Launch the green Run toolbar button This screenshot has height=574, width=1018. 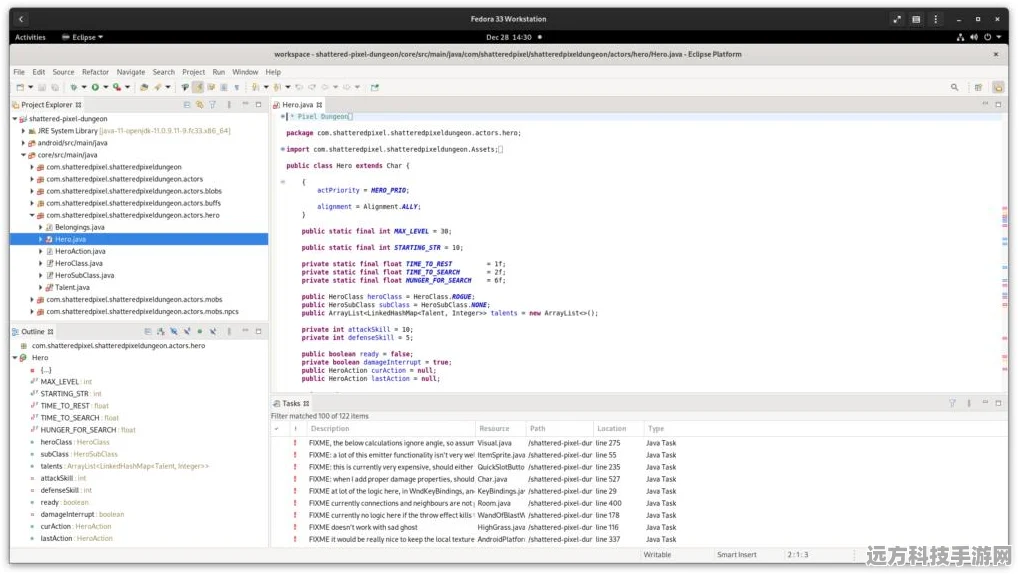tap(95, 87)
